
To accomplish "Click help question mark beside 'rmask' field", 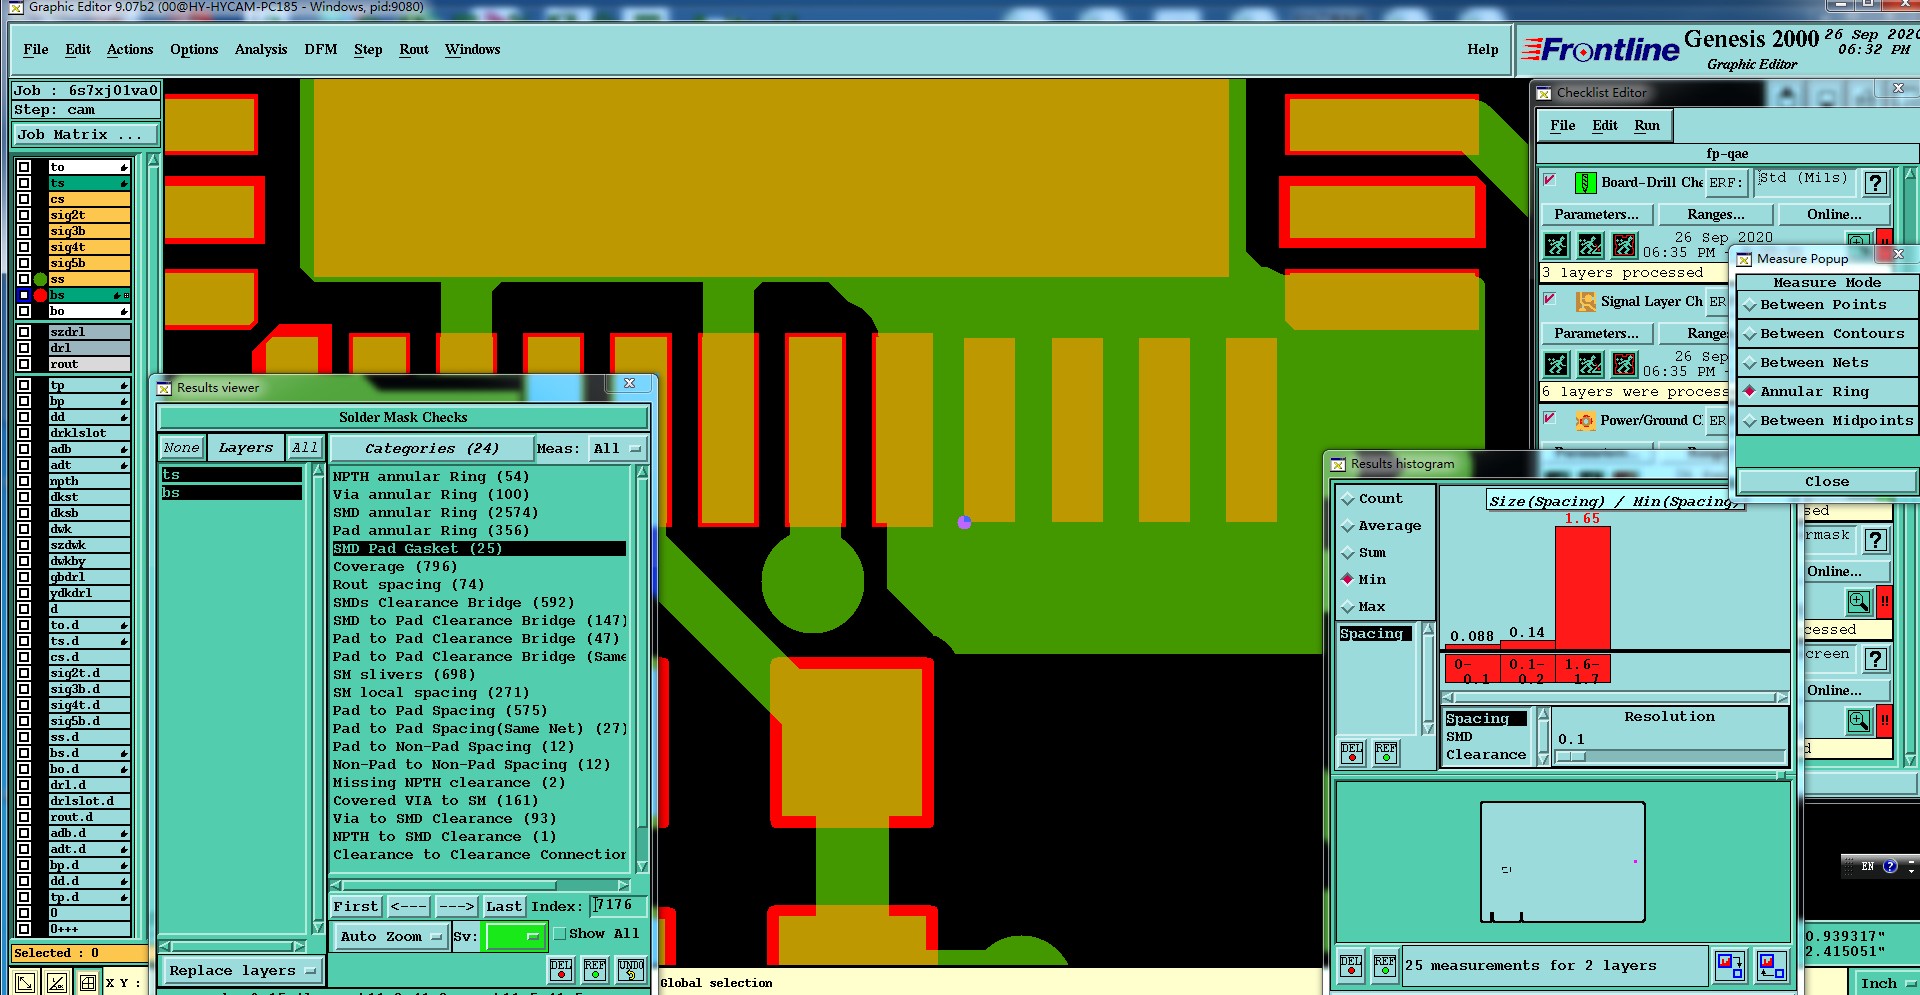I will pos(1876,540).
